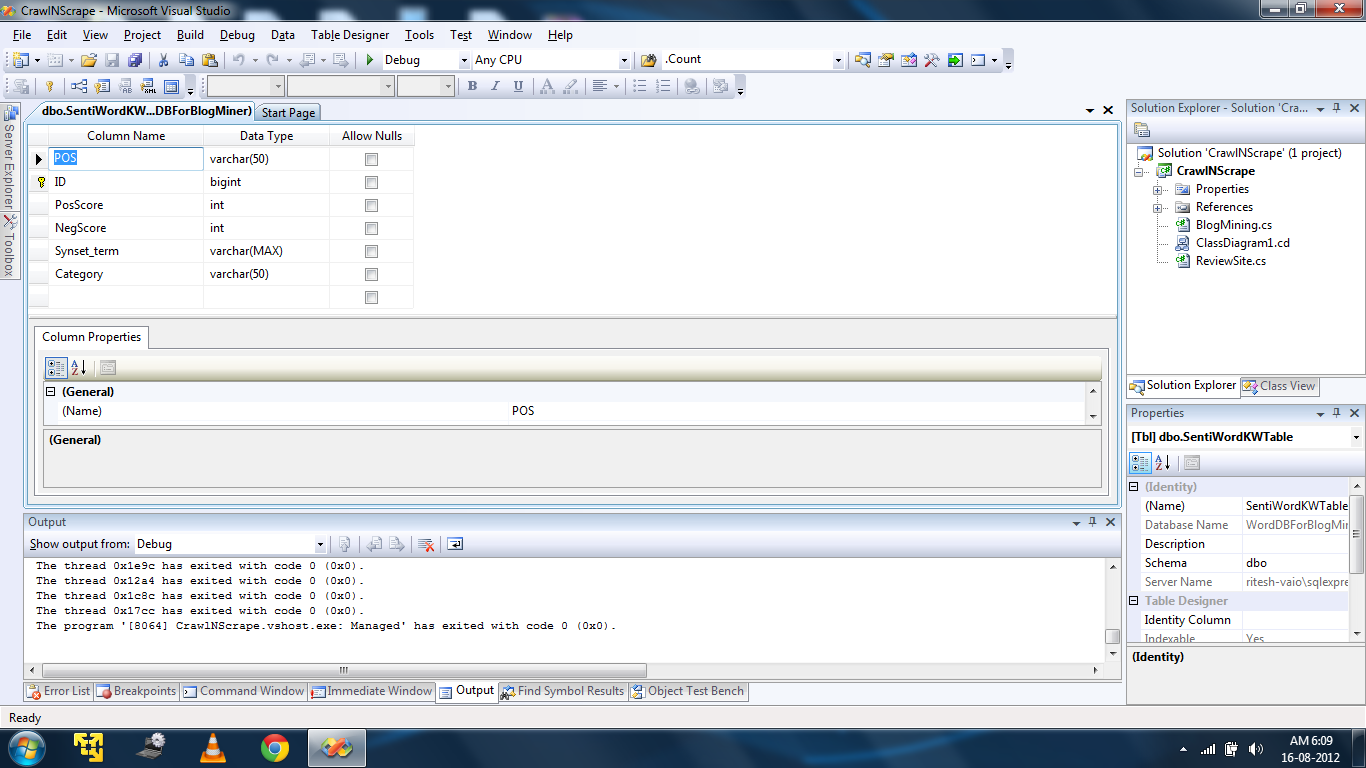Click the Paste toolbar icon
This screenshot has width=1366, height=768.
[209, 60]
